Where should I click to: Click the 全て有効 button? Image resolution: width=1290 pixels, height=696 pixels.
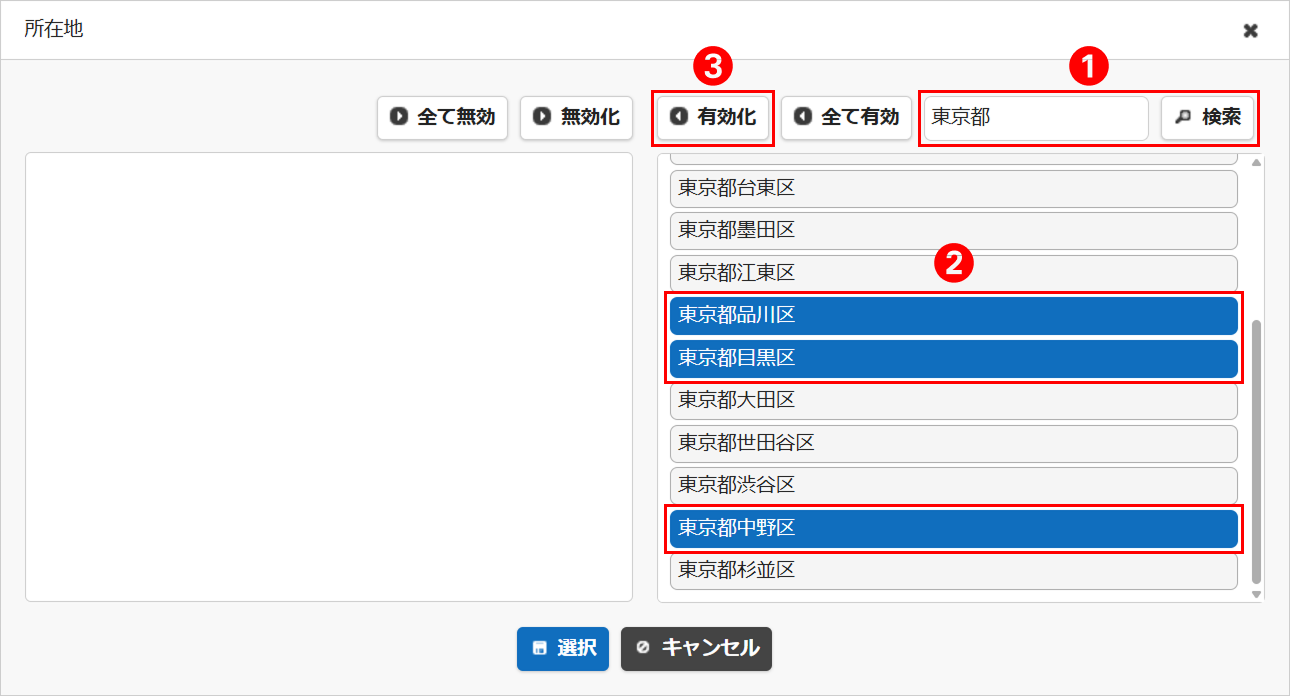[846, 117]
